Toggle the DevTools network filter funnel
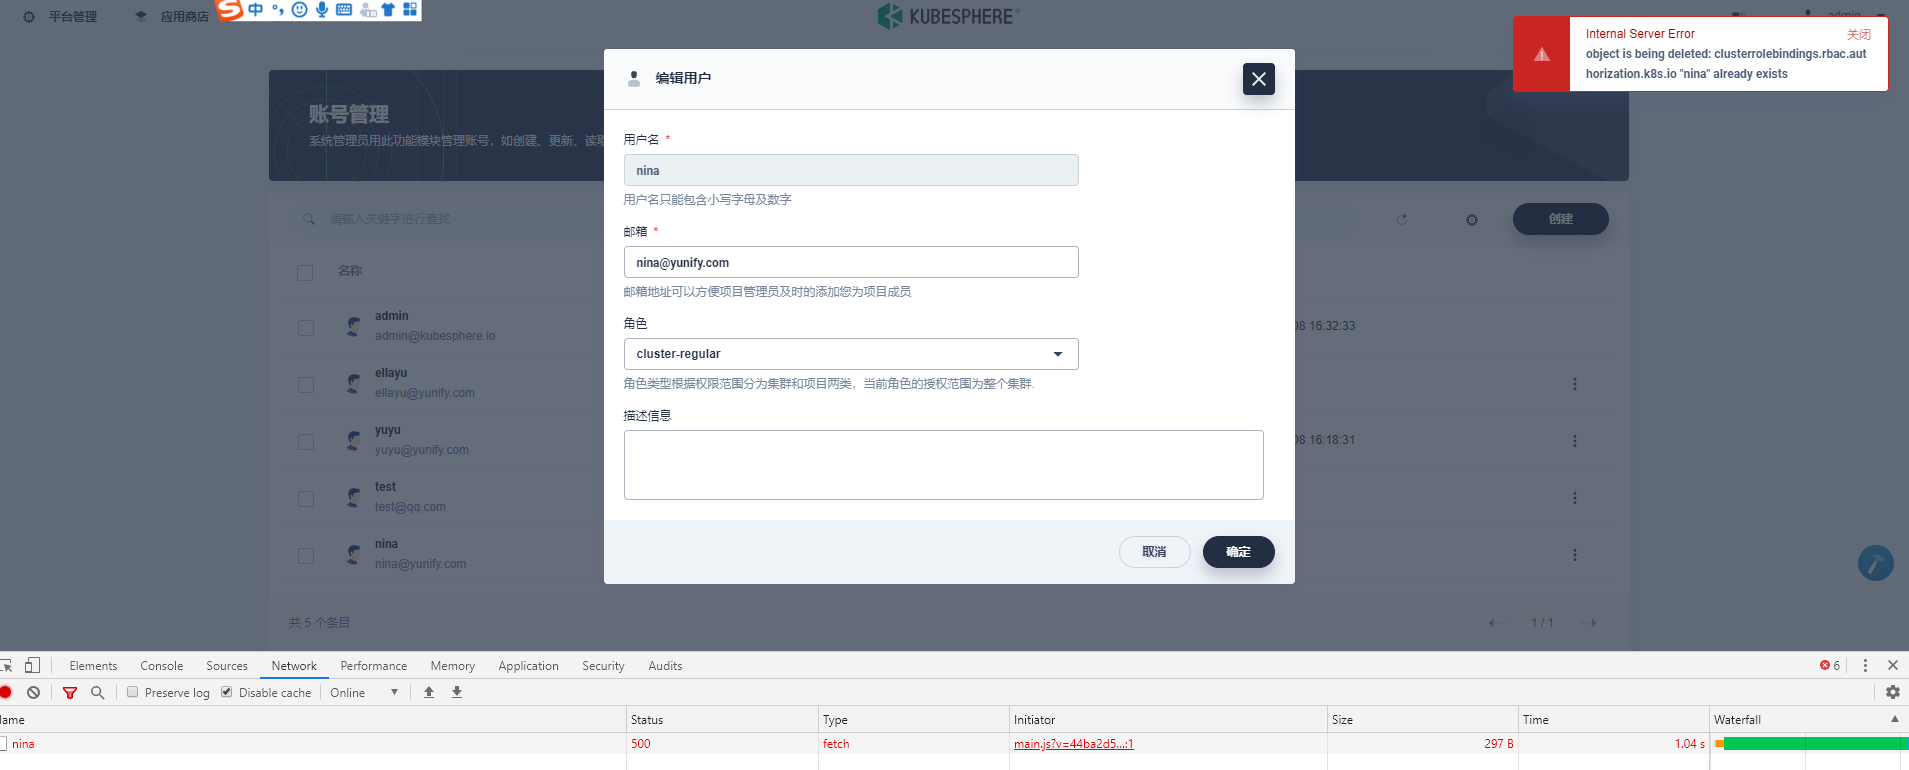 point(70,692)
